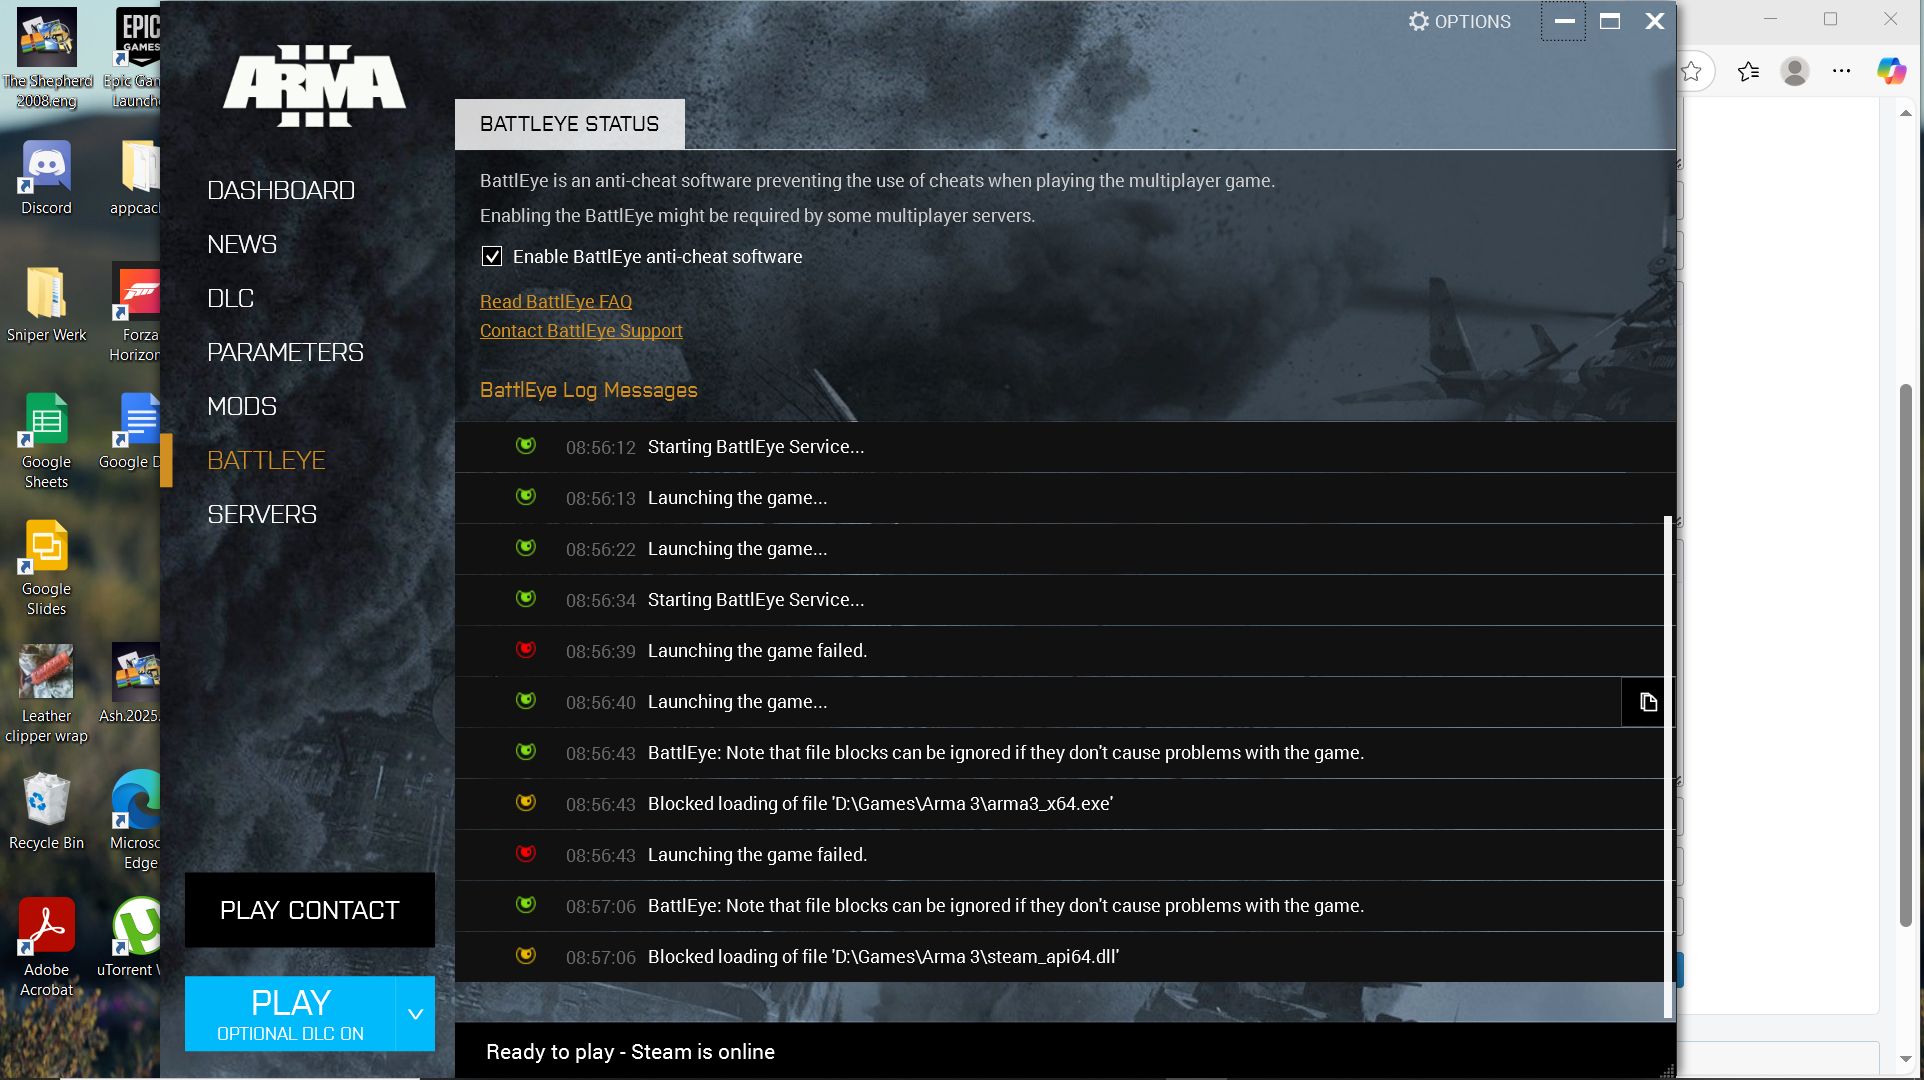Open appcache folder on desktop
Viewport: 1924px width, 1080px height.
(135, 178)
